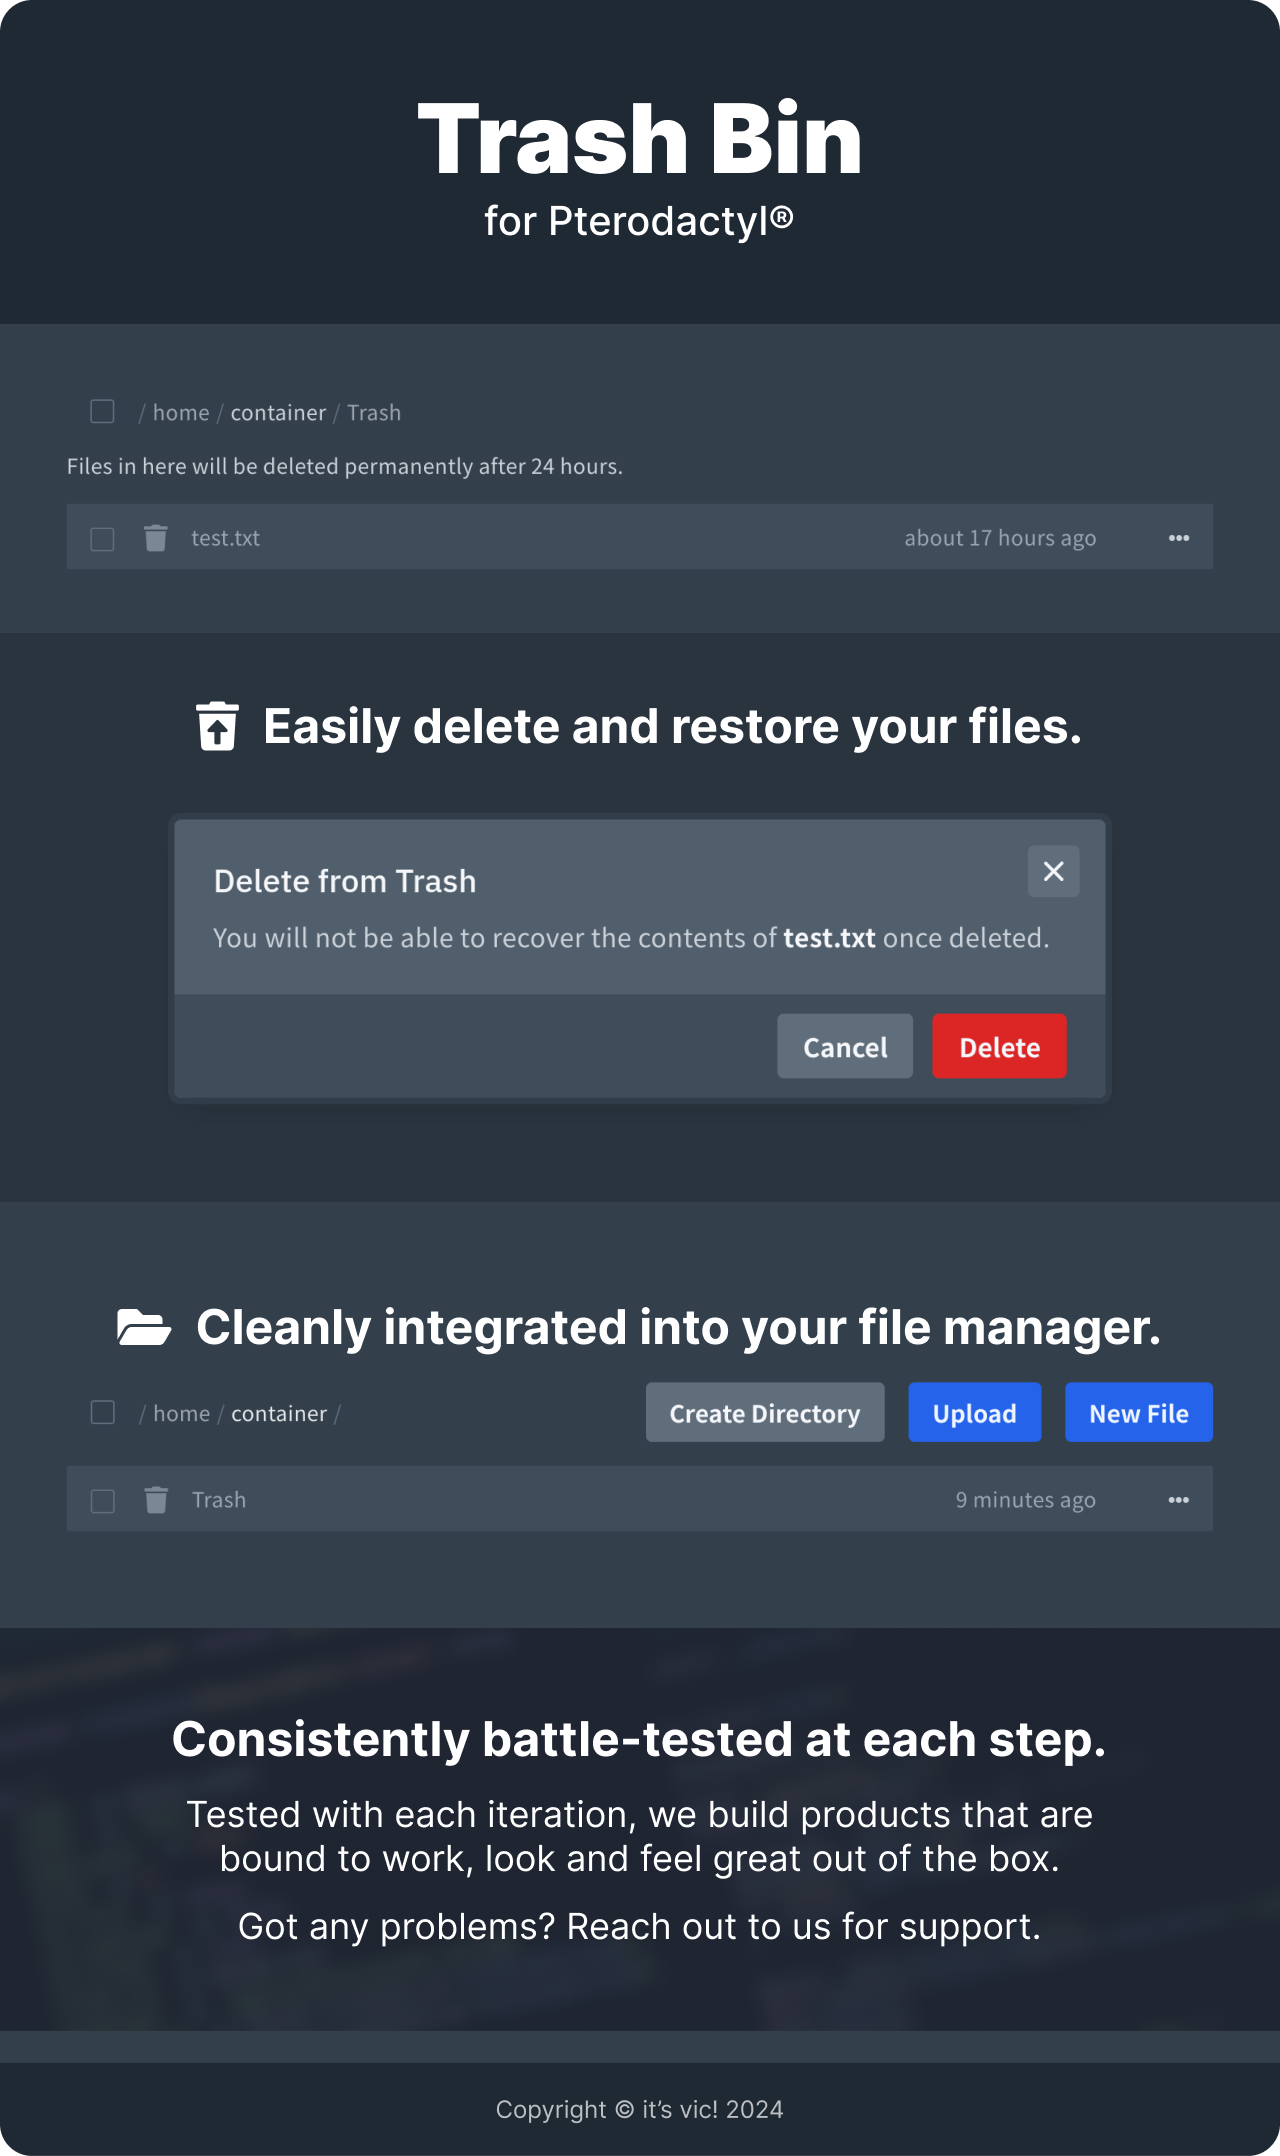Toggle select-all checkbox beside home / container
The width and height of the screenshot is (1280, 2156).
coord(102,1412)
